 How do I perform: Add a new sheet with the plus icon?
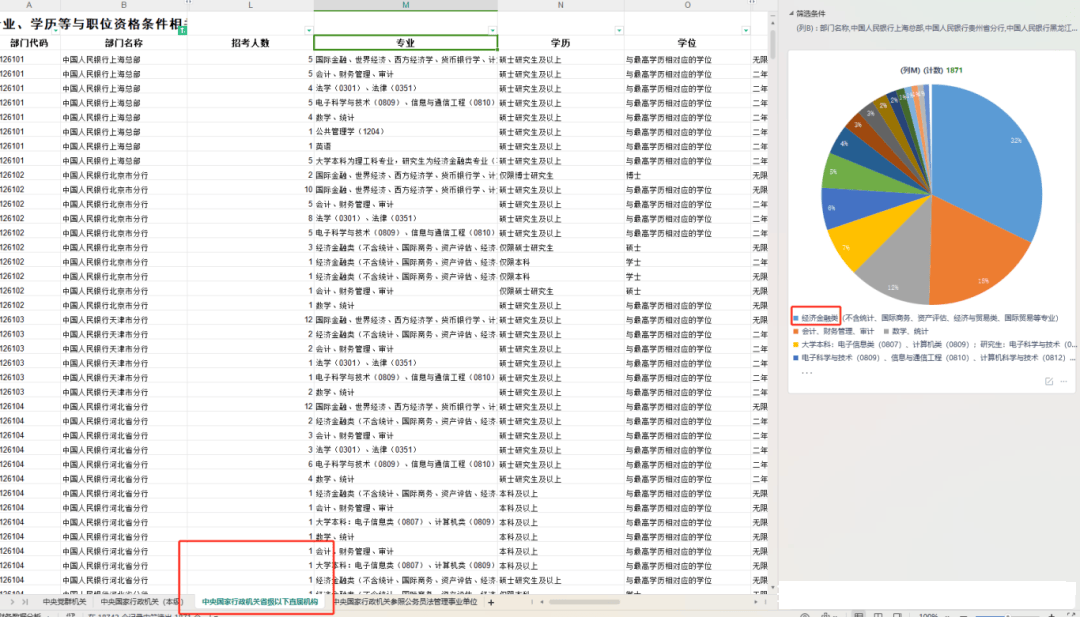491,603
